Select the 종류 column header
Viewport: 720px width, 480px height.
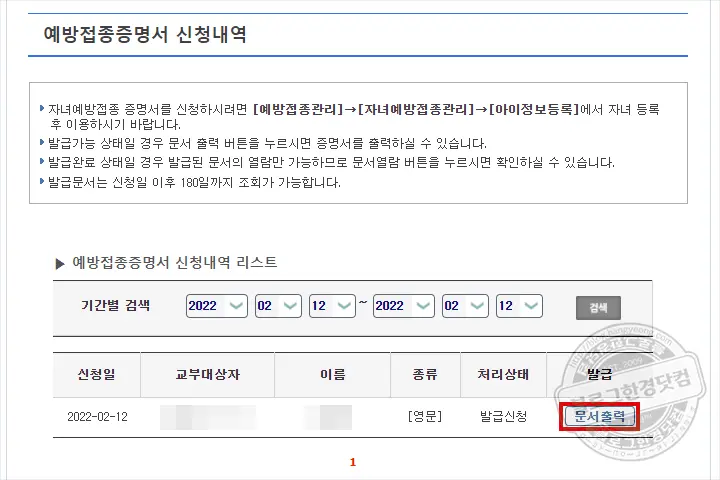pos(425,374)
